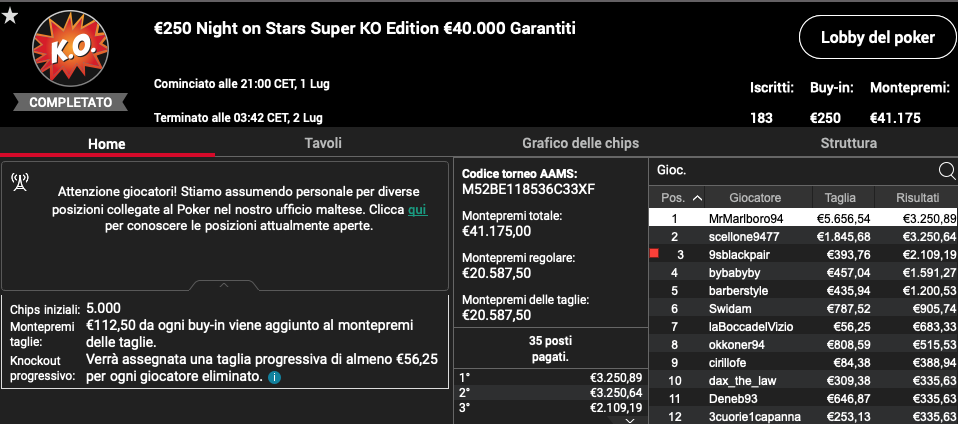Click the Lobby del poker button
The height and width of the screenshot is (424, 958).
pyautogui.click(x=877, y=38)
